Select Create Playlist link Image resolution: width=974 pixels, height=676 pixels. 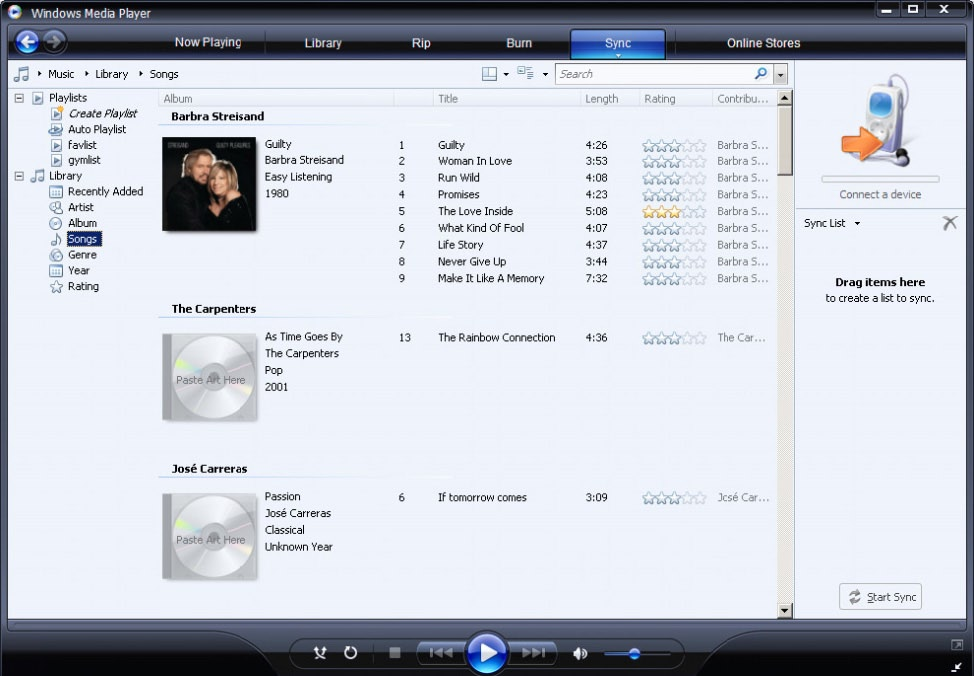102,113
